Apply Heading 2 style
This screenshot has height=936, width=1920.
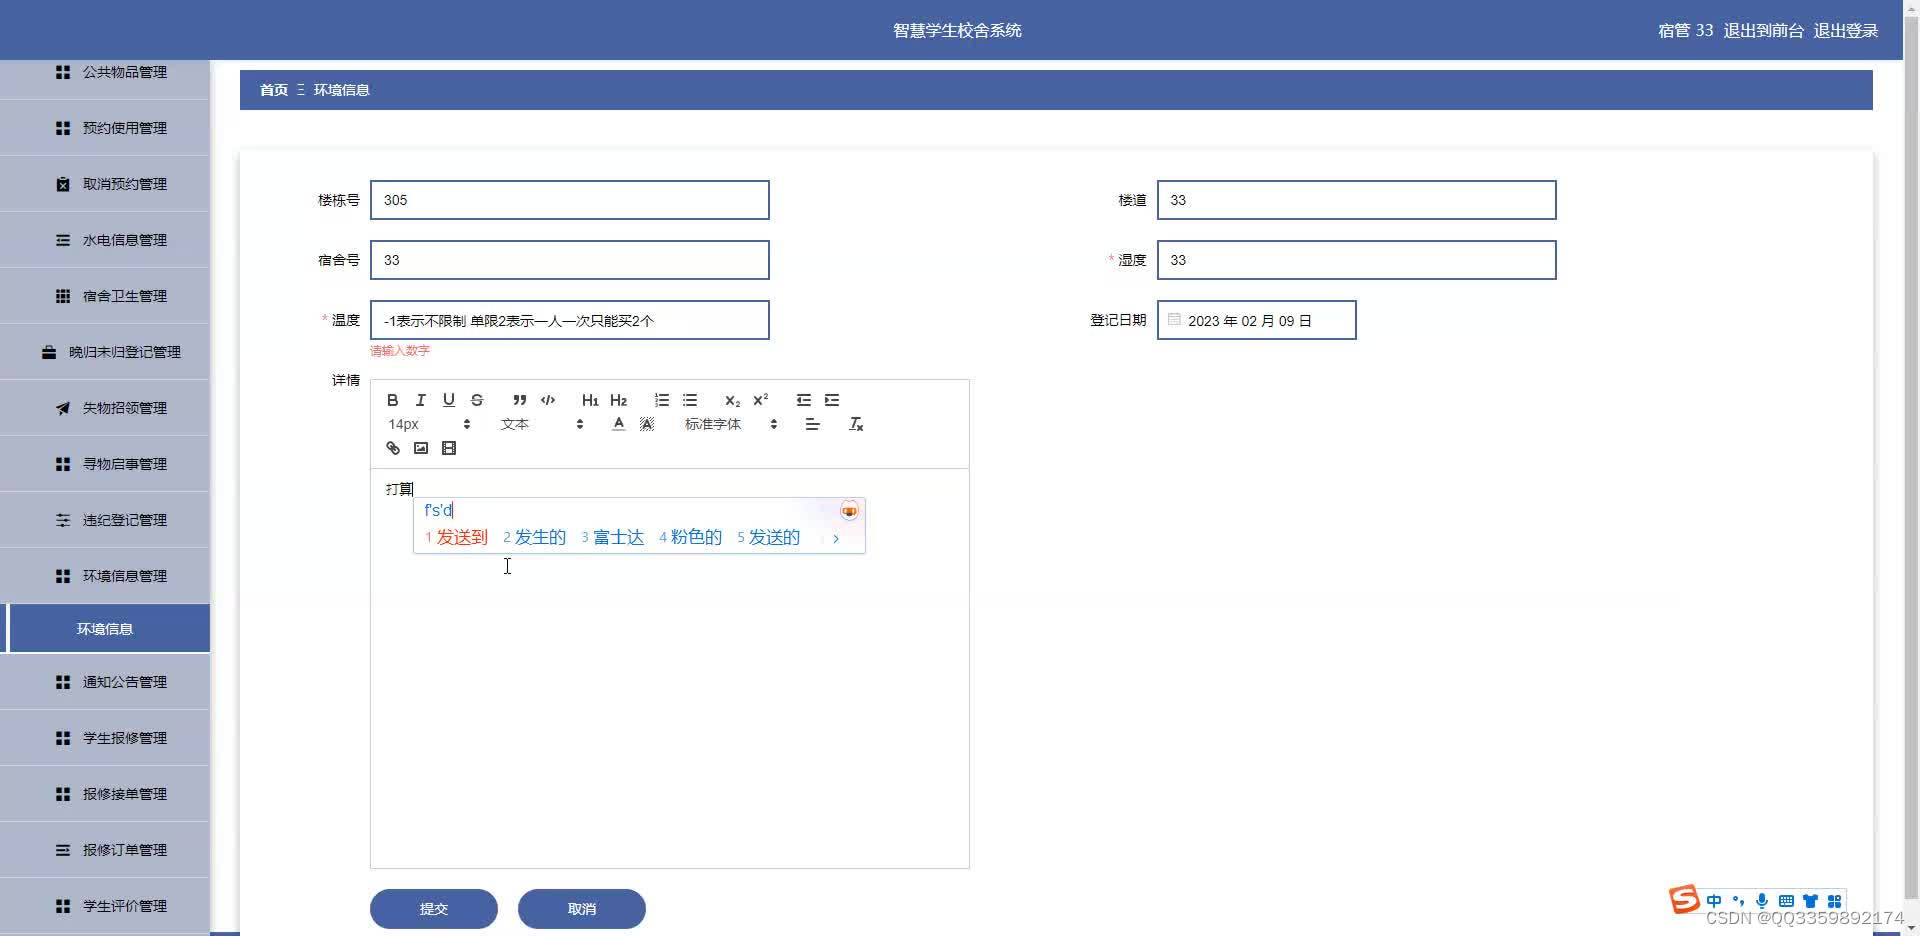(618, 400)
